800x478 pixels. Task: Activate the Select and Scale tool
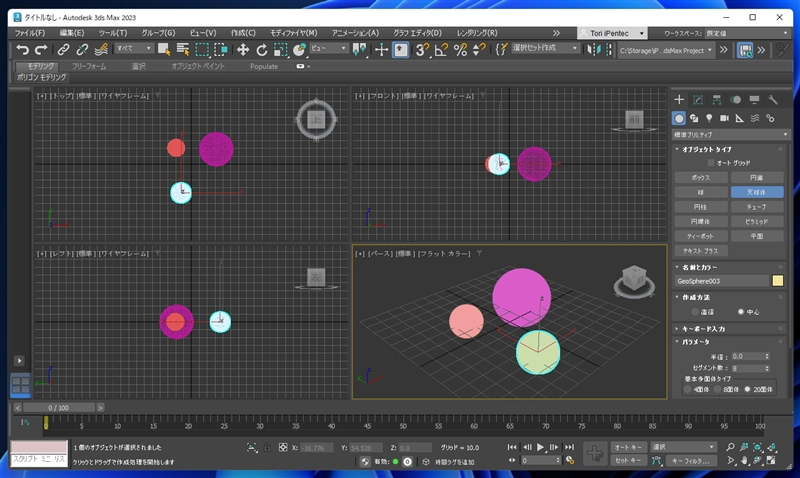[x=280, y=49]
